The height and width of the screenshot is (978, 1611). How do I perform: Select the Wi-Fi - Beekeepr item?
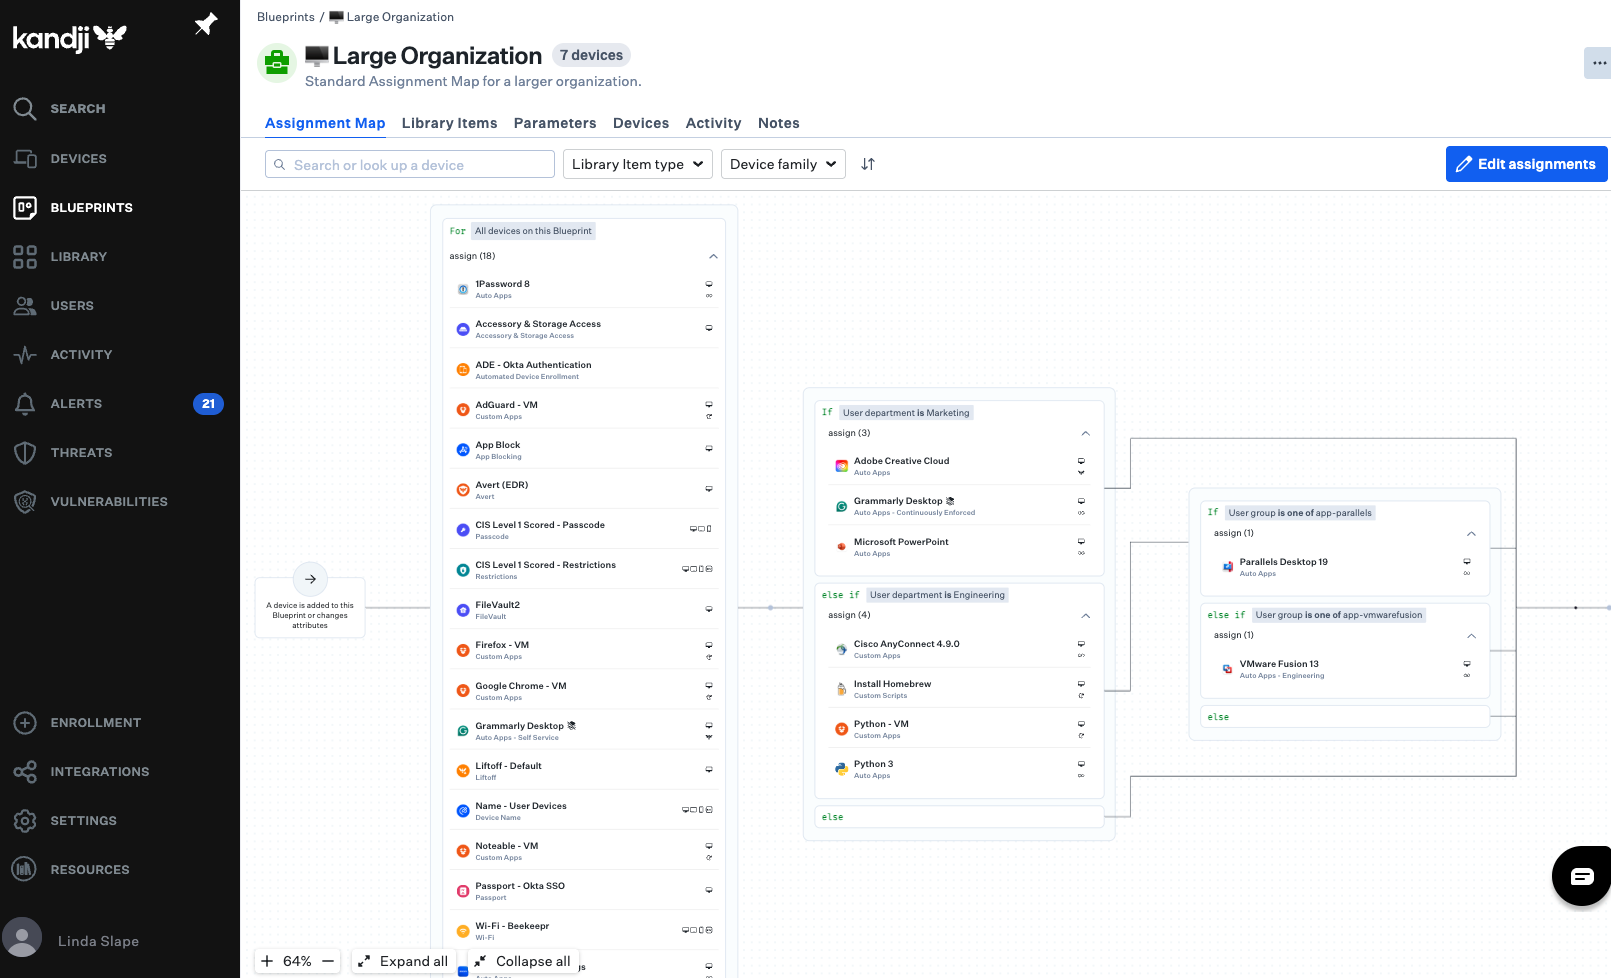(x=585, y=930)
